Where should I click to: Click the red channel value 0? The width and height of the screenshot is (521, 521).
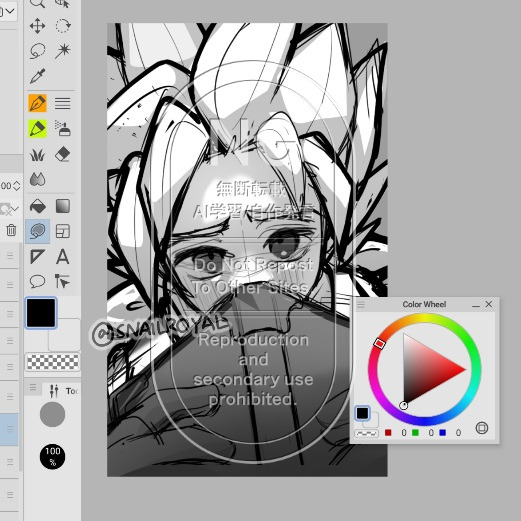coord(404,433)
